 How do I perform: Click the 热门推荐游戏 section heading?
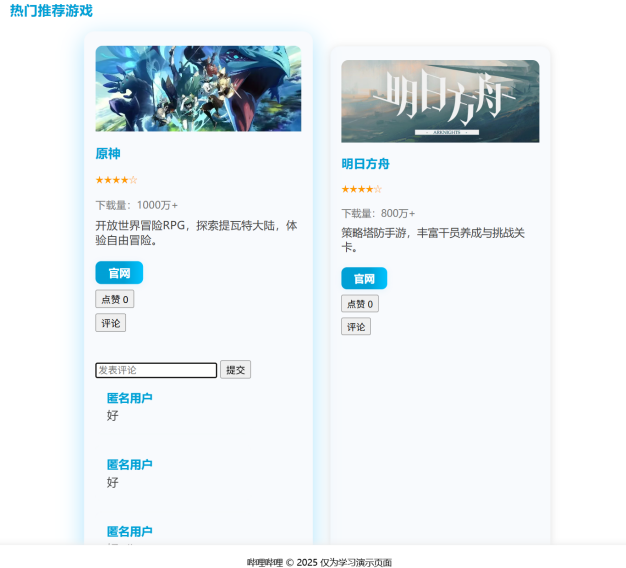tap(51, 11)
